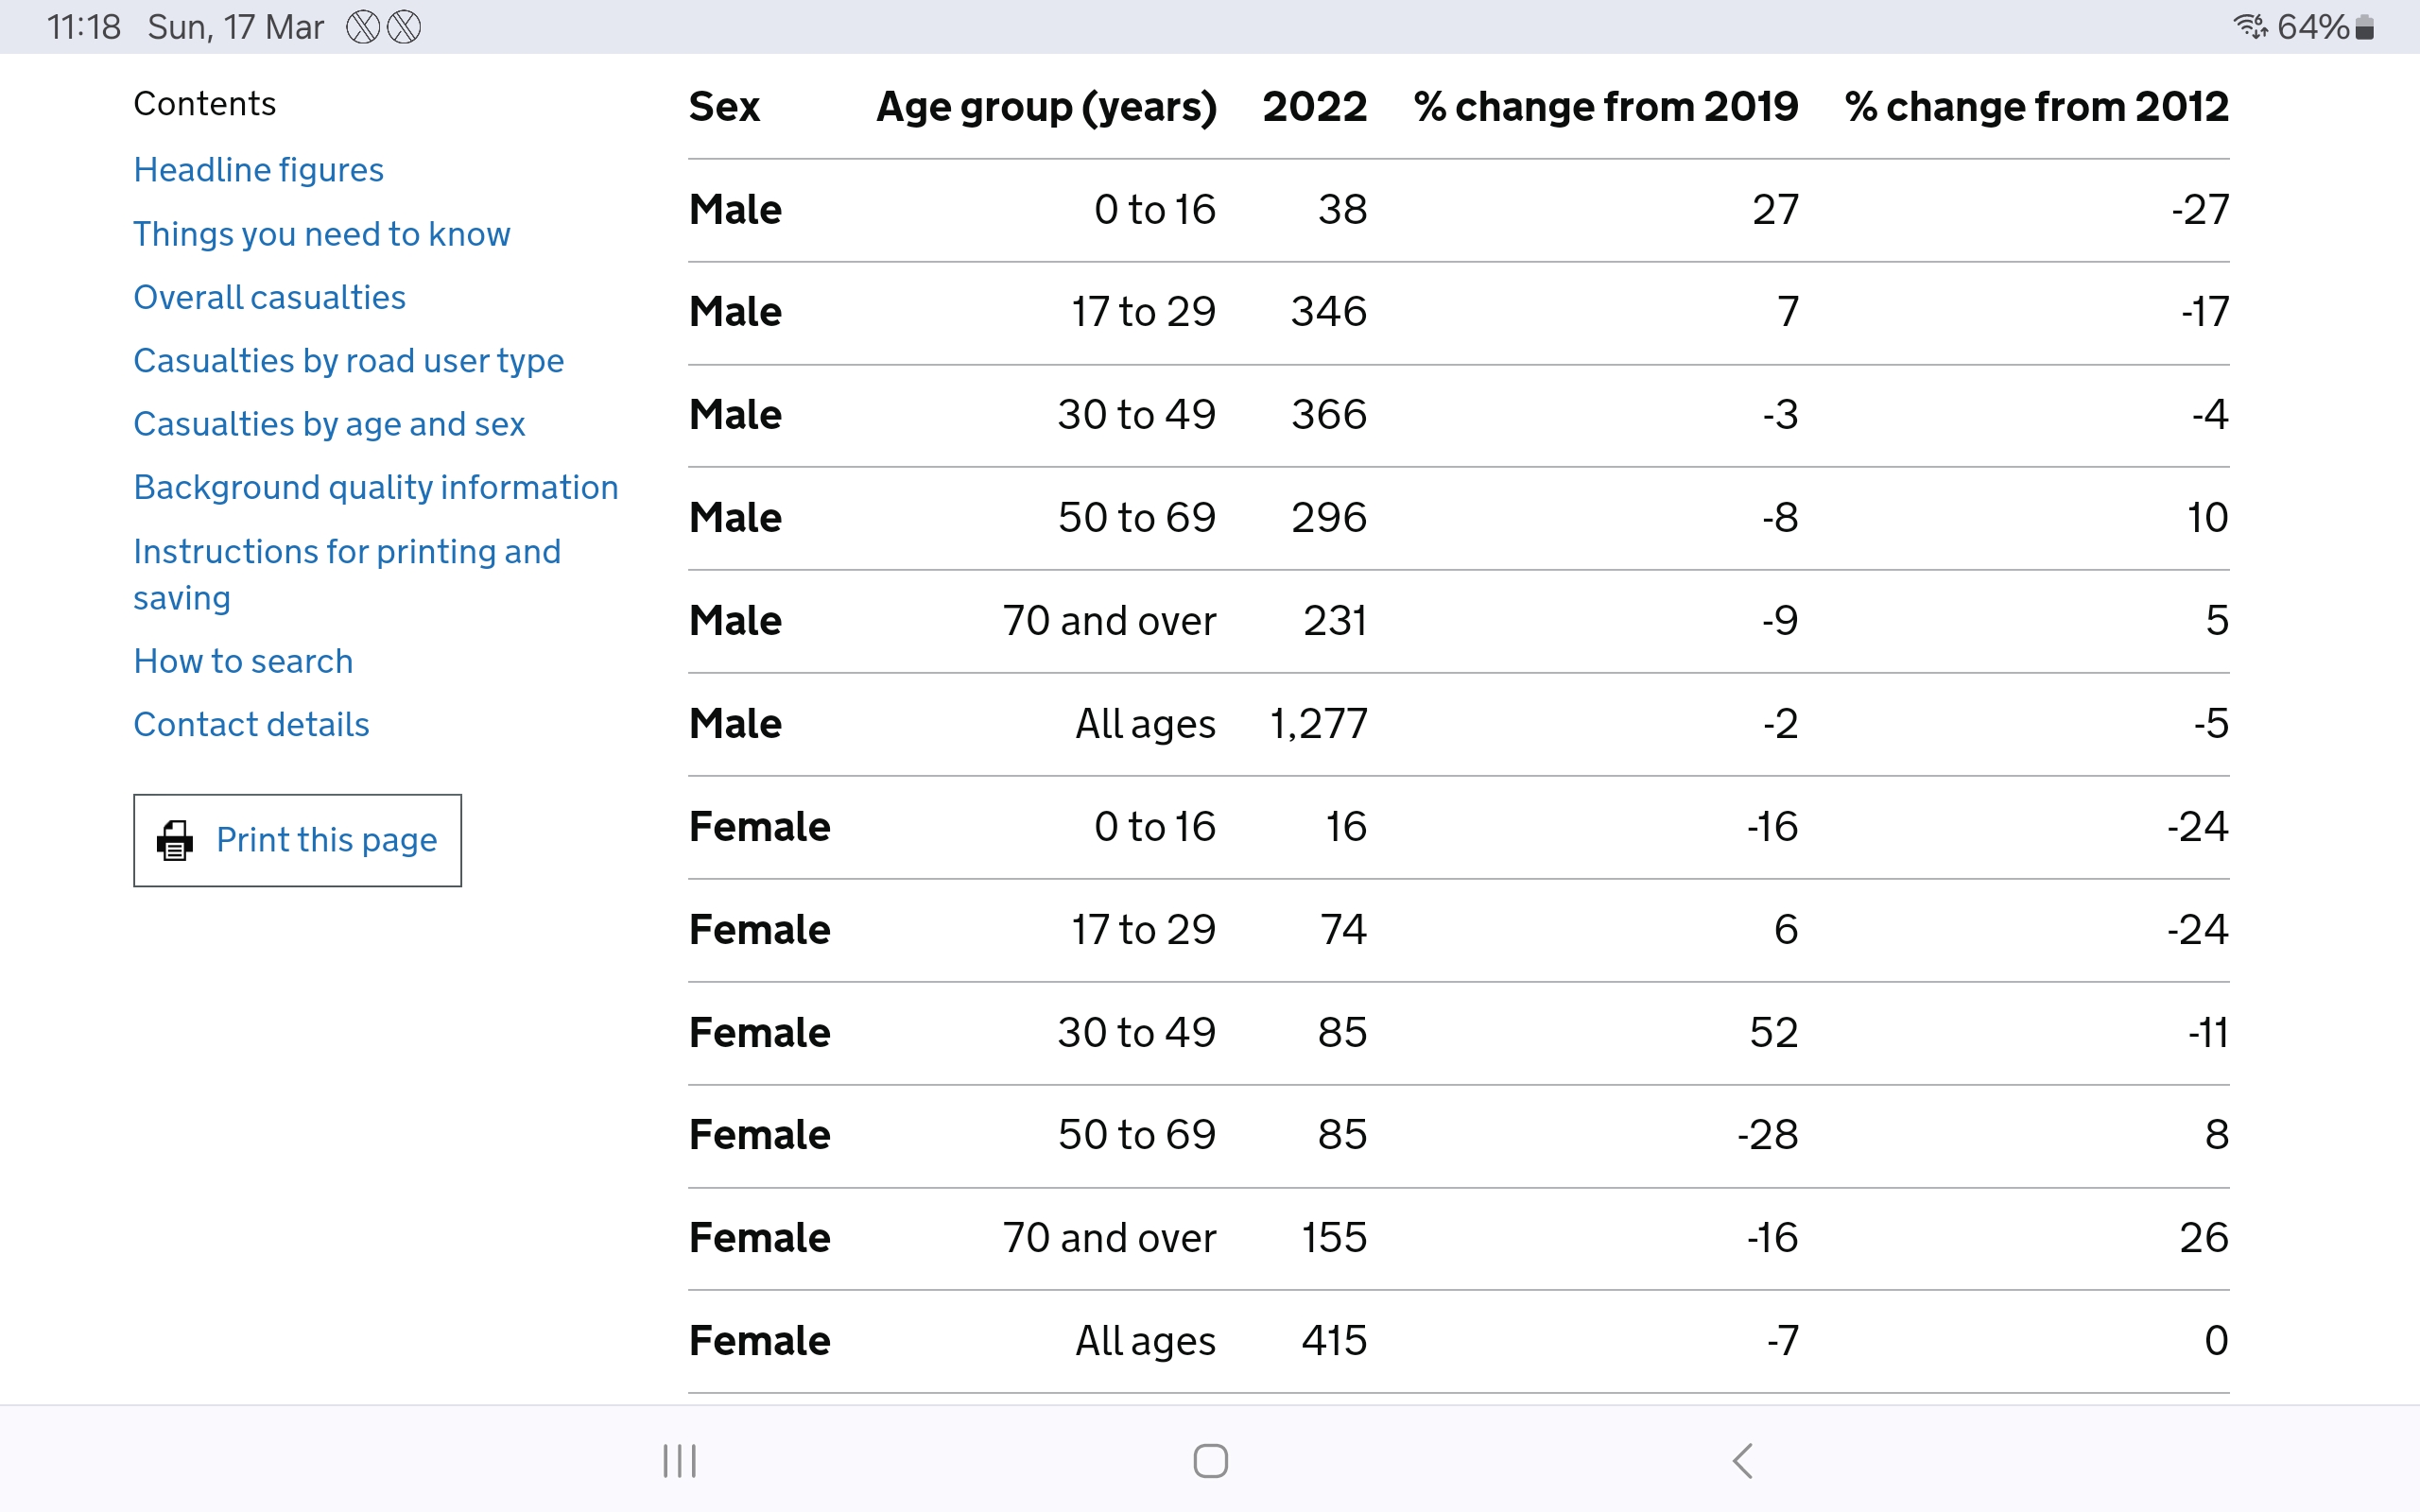Open Instructions for printing and saving
Viewport: 2420px width, 1512px height.
(x=347, y=574)
